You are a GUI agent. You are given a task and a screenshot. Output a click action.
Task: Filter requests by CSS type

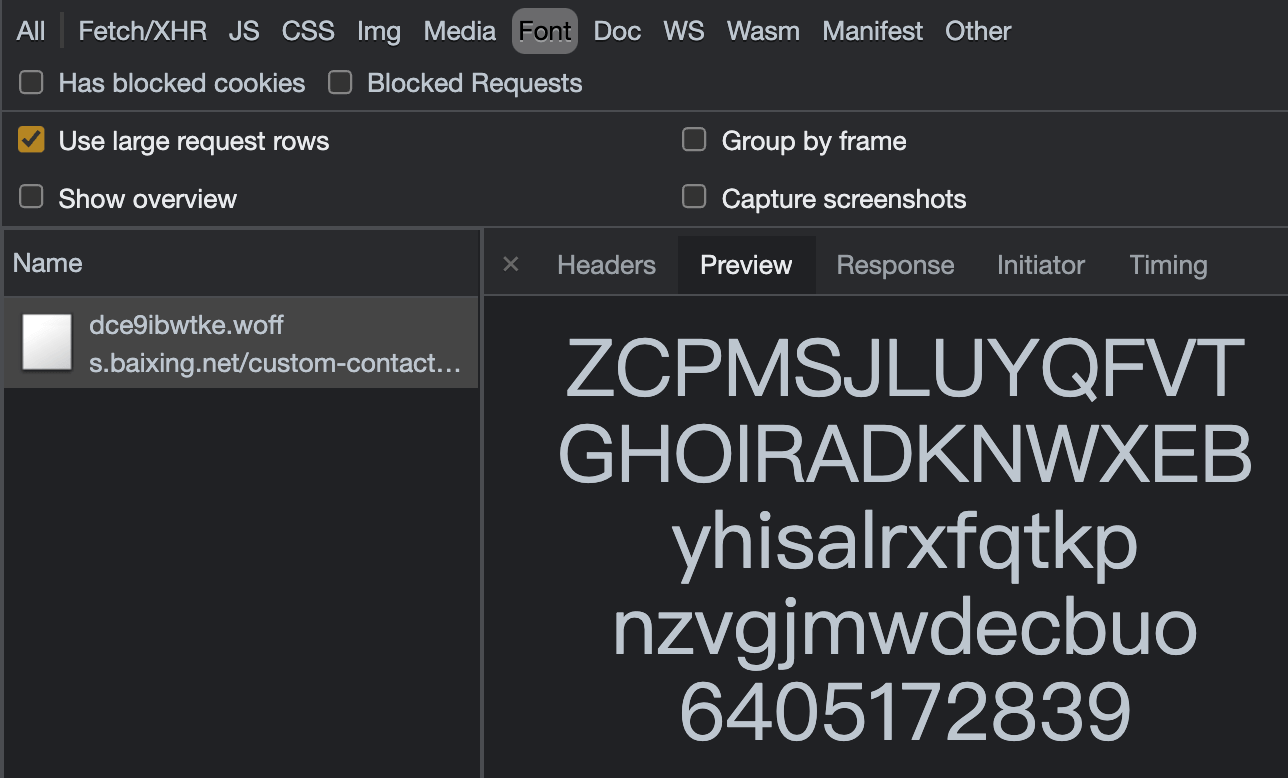(308, 31)
